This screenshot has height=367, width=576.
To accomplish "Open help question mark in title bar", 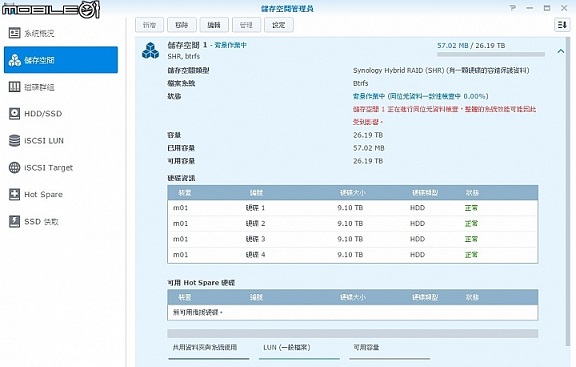I will [512, 8].
